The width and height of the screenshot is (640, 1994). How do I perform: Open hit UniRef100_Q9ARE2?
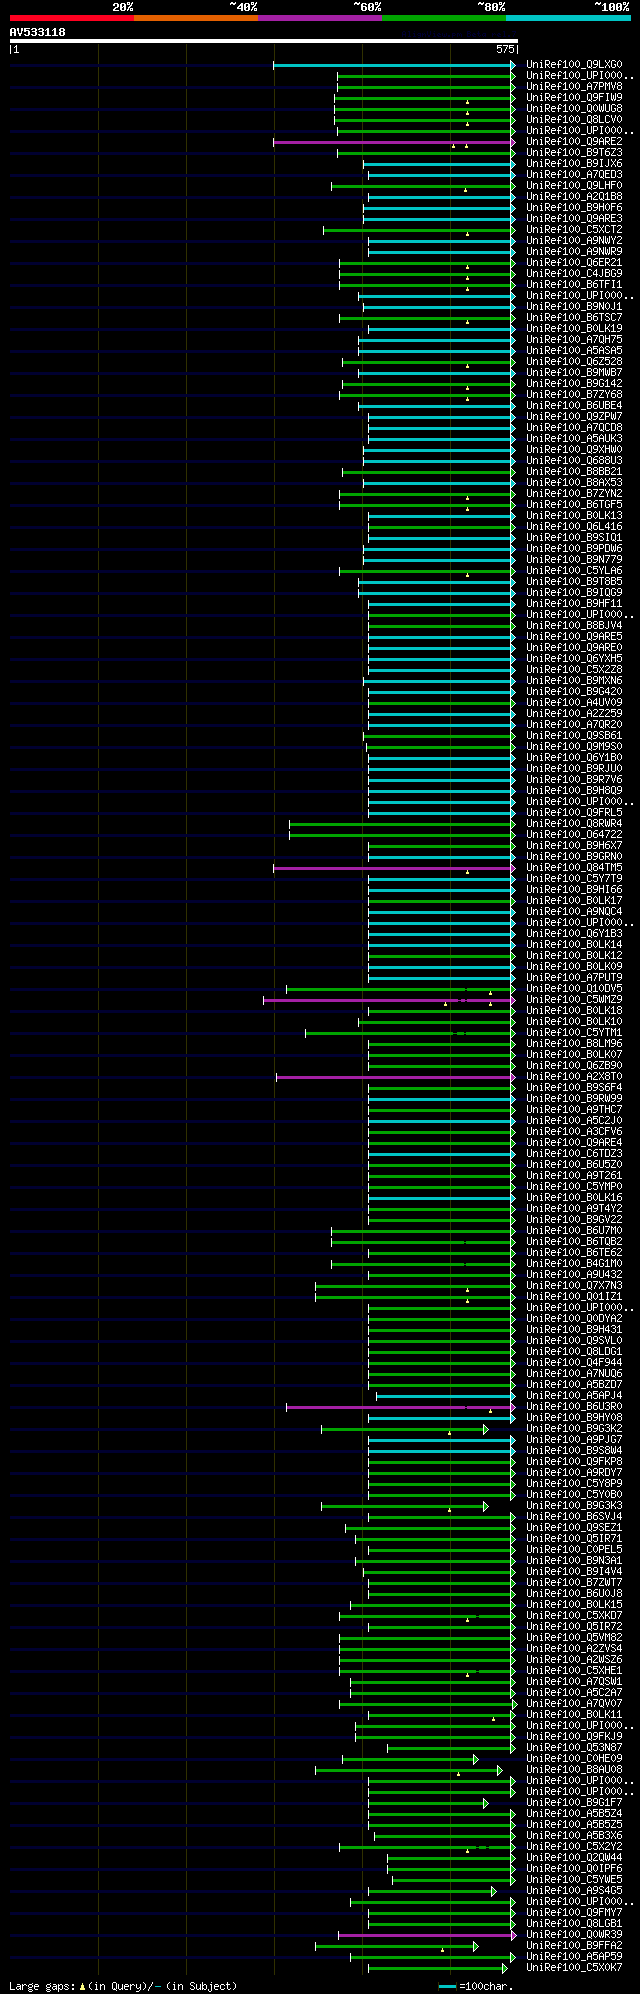pyautogui.click(x=574, y=142)
